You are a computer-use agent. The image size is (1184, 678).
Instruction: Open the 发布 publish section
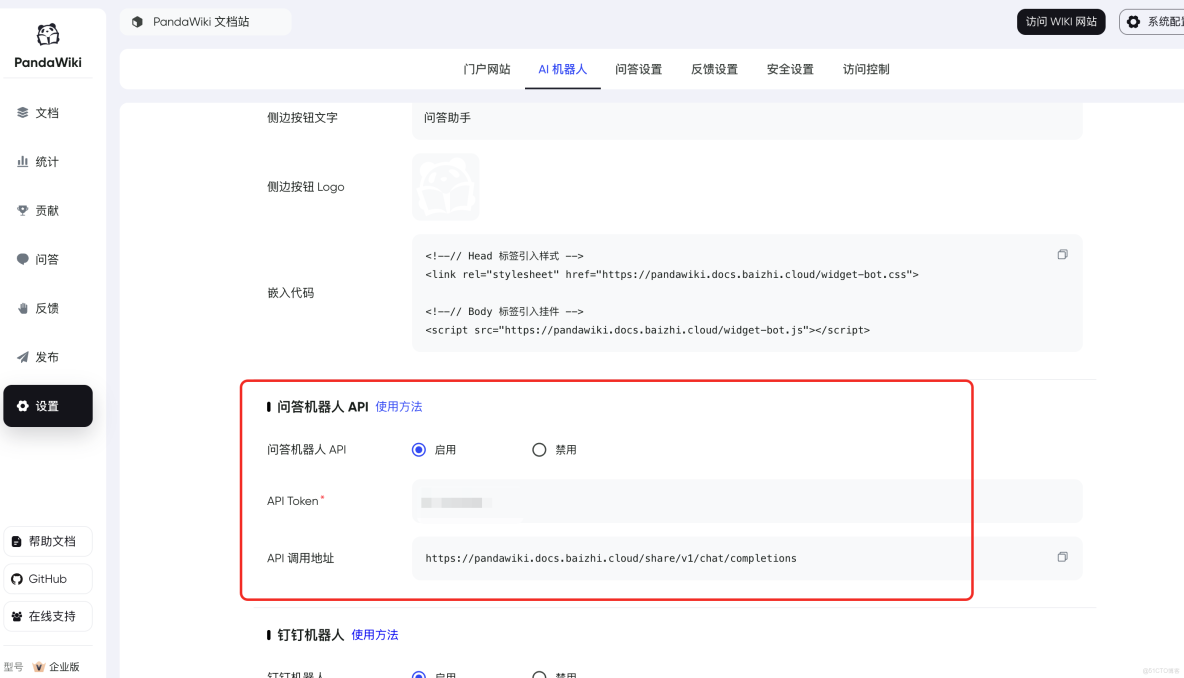tap(46, 356)
